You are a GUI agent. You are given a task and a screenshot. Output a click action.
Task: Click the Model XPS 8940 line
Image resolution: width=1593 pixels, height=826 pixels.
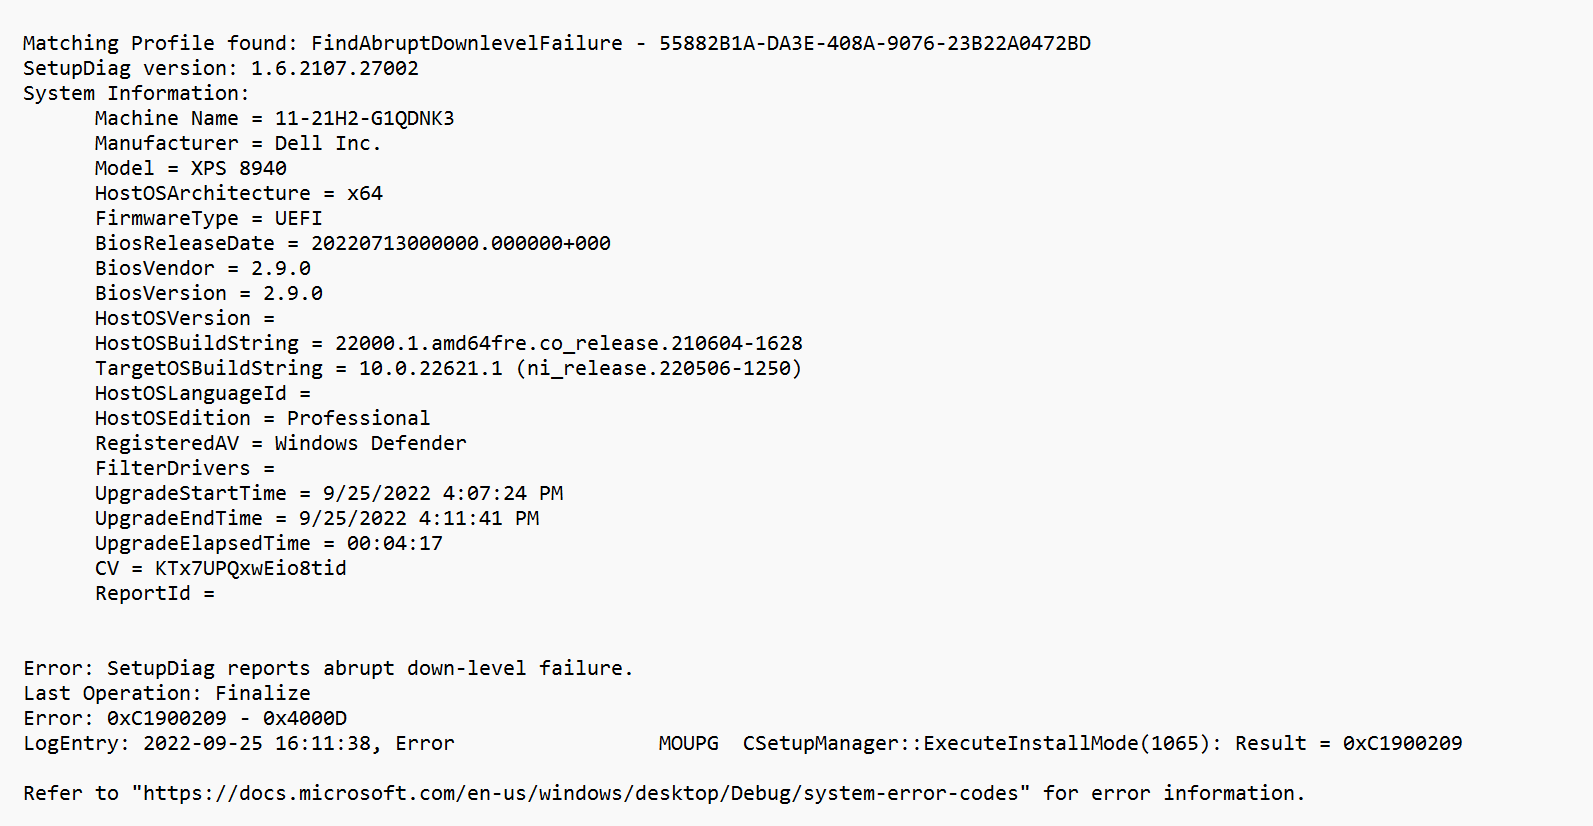(191, 168)
